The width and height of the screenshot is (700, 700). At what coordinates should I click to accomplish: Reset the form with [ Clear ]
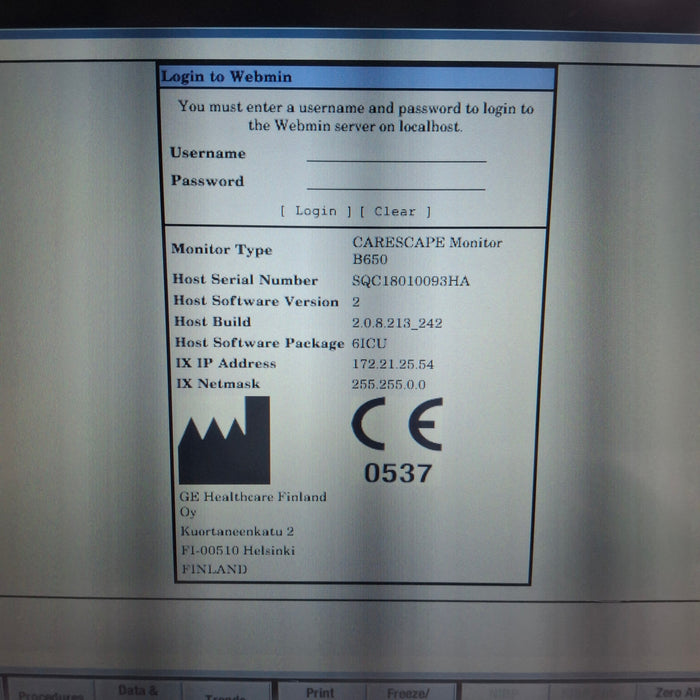pyautogui.click(x=396, y=212)
